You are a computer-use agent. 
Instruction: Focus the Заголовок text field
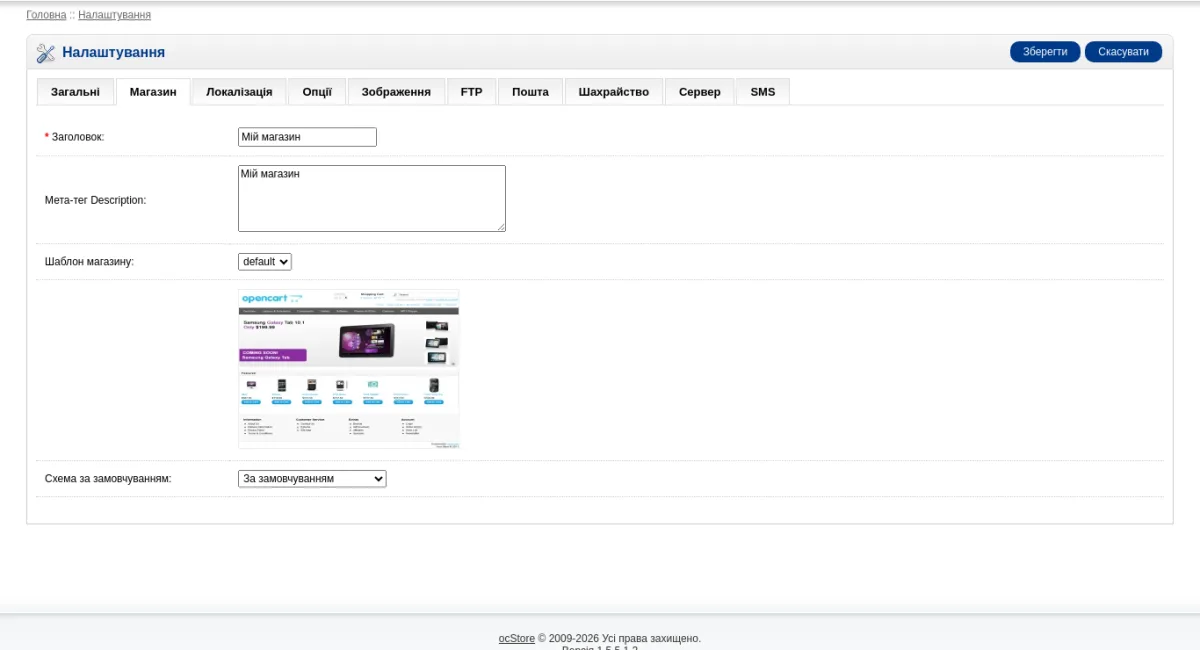307,137
